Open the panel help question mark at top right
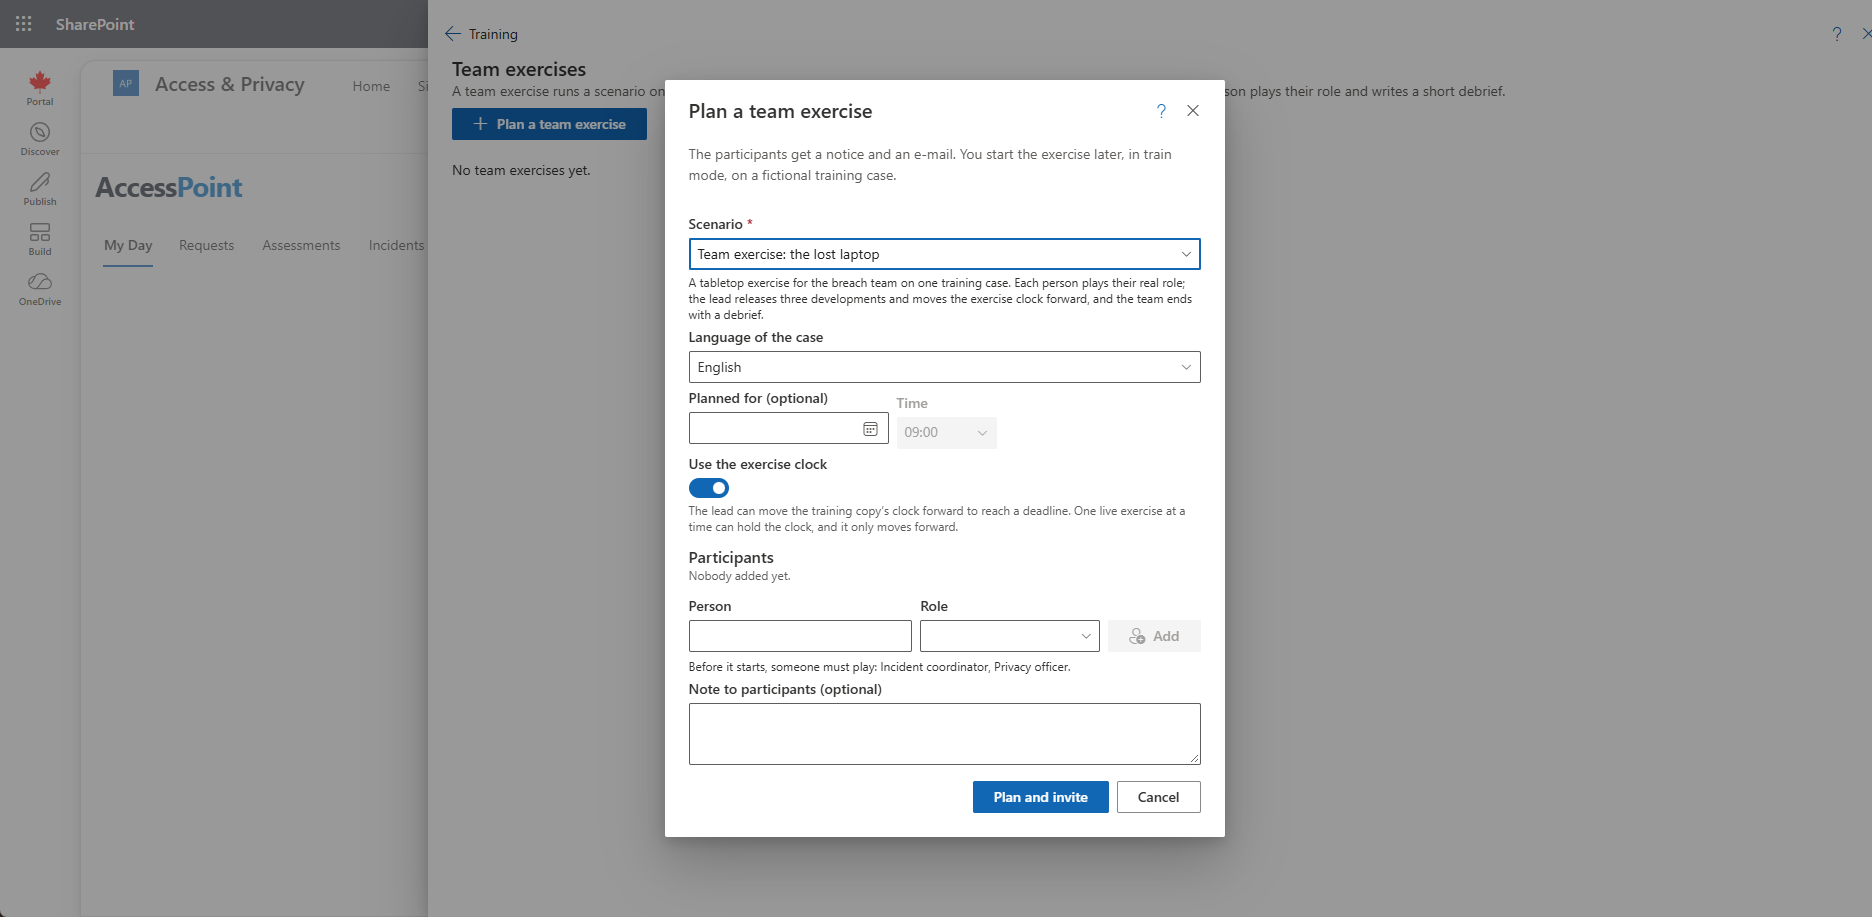Image resolution: width=1872 pixels, height=917 pixels. click(x=1837, y=34)
